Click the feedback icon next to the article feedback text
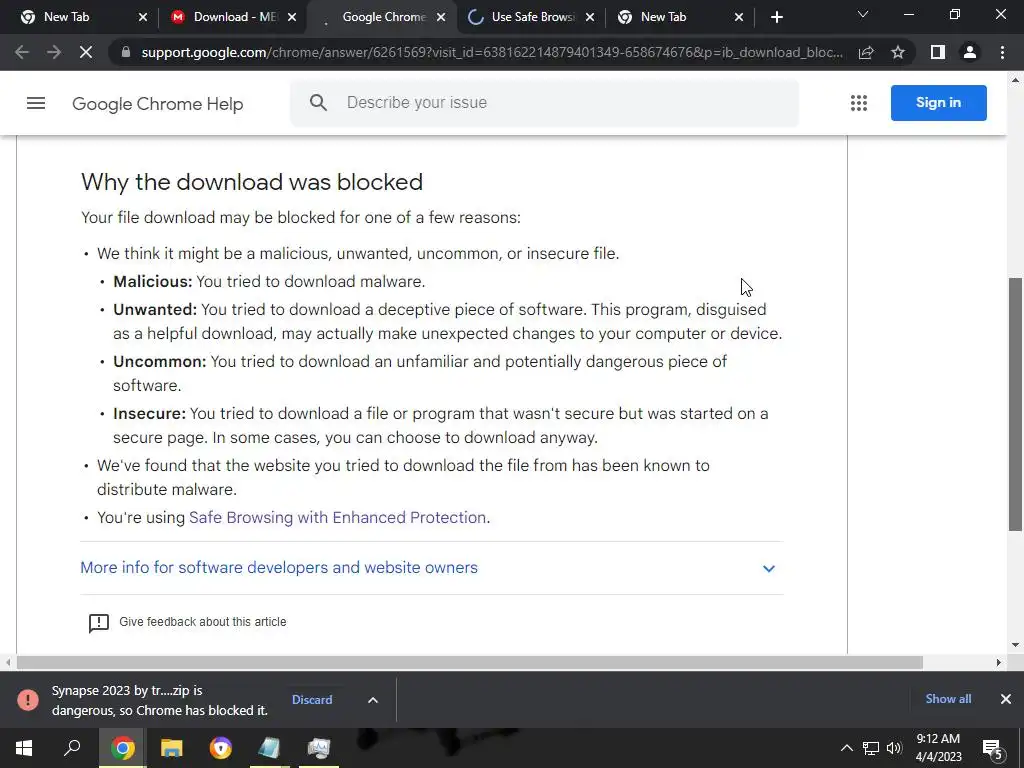1024x768 pixels. [x=99, y=622]
